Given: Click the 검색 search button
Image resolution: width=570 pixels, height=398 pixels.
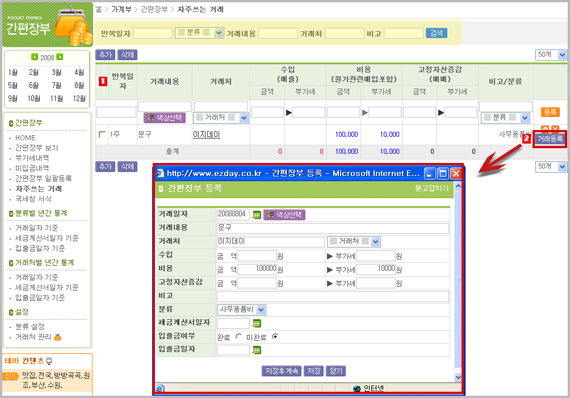Looking at the screenshot, I should pos(436,33).
